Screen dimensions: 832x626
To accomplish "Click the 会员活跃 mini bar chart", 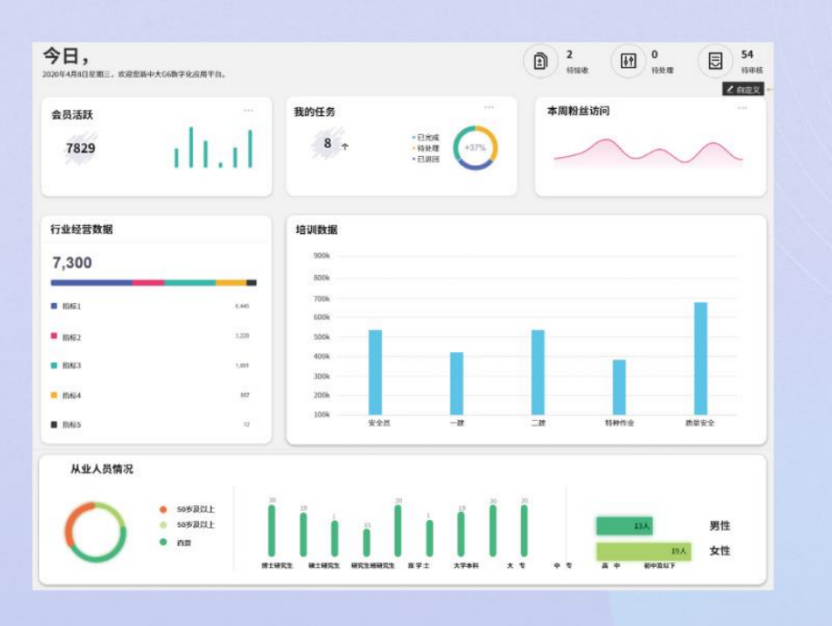I will coord(213,148).
